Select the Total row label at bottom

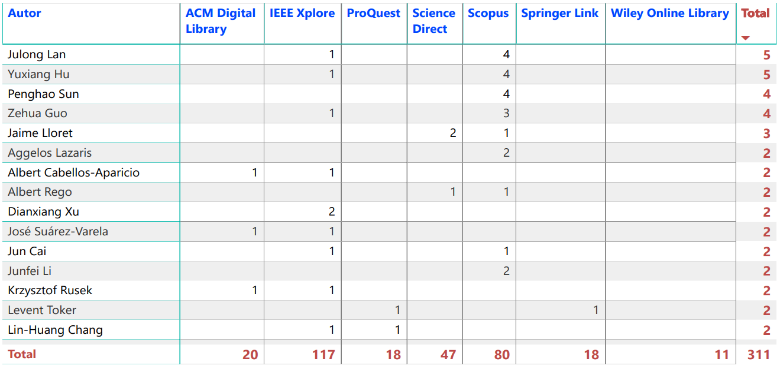pos(22,354)
